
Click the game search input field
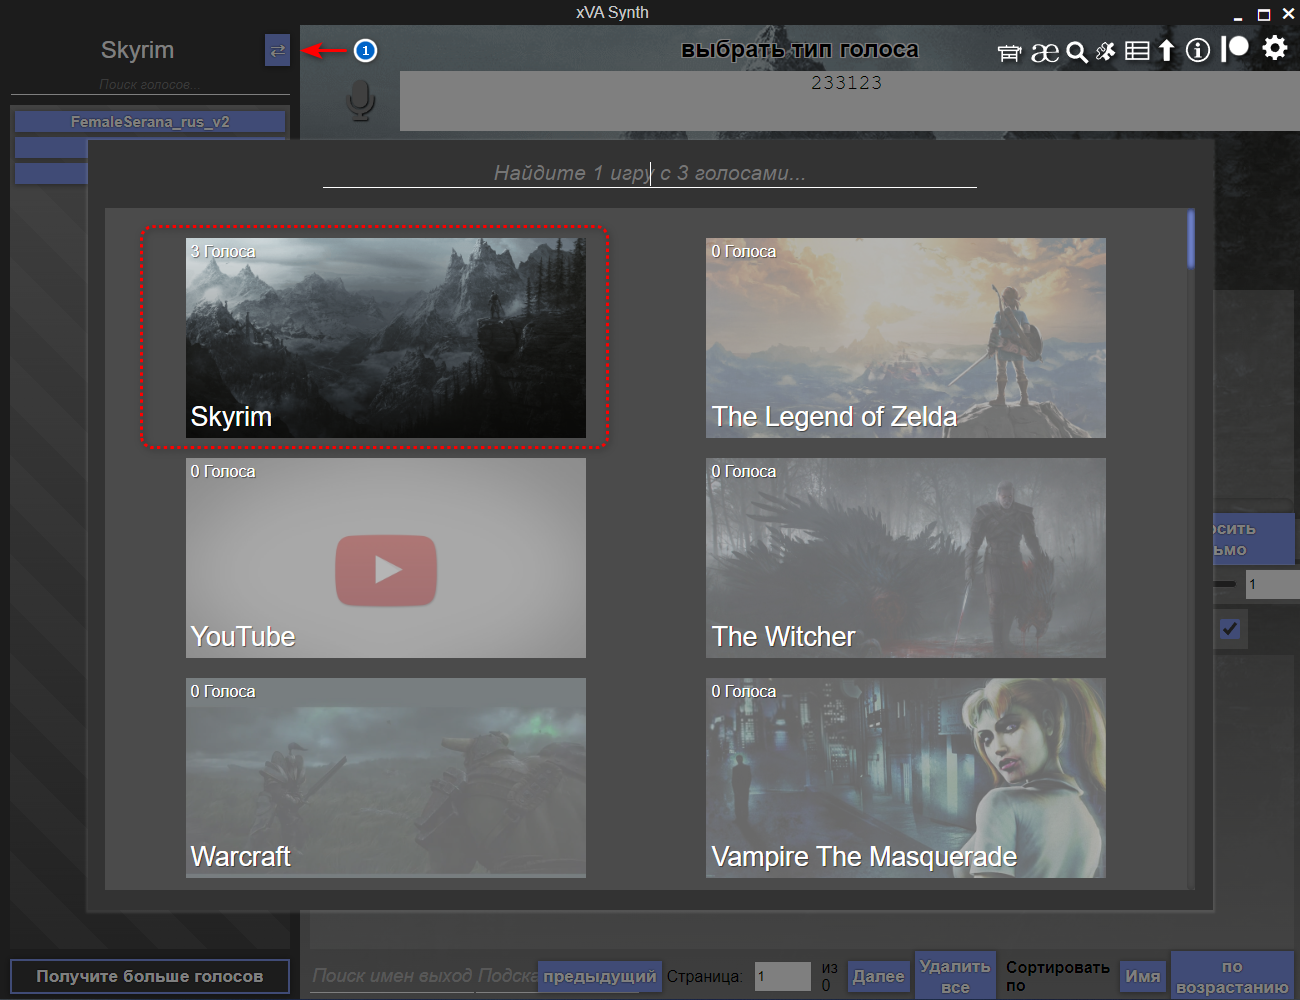point(649,173)
